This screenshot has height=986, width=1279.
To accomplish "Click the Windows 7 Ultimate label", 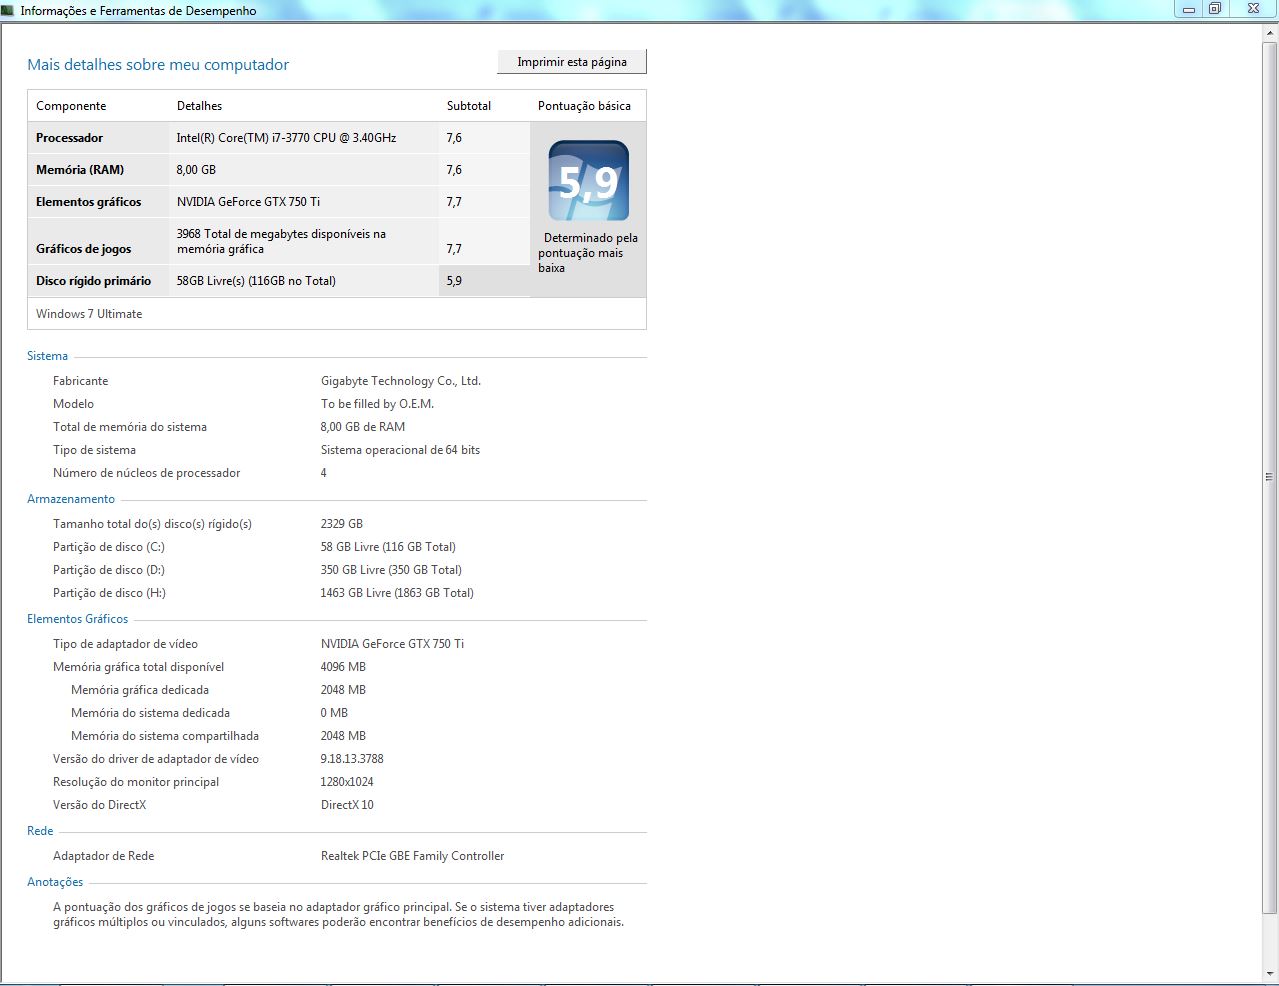I will coord(89,314).
